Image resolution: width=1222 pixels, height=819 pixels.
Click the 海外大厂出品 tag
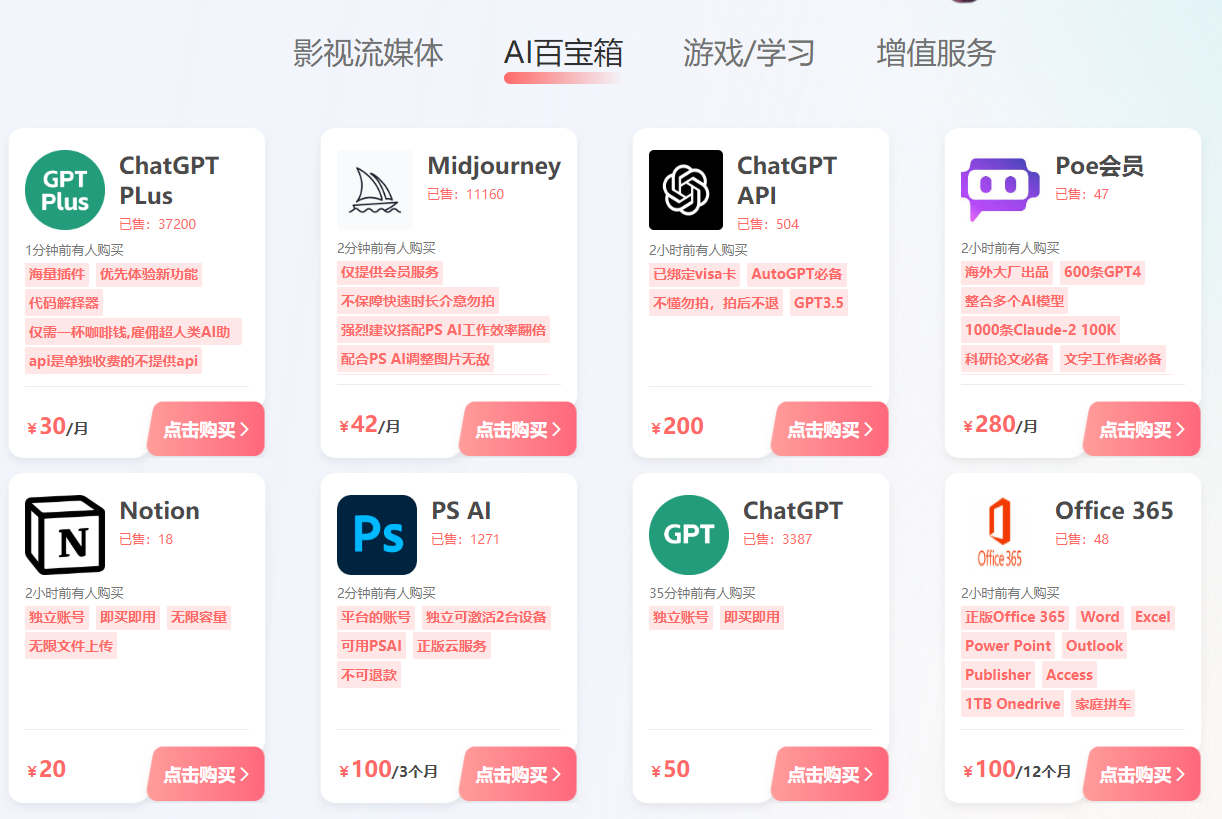(x=1007, y=272)
